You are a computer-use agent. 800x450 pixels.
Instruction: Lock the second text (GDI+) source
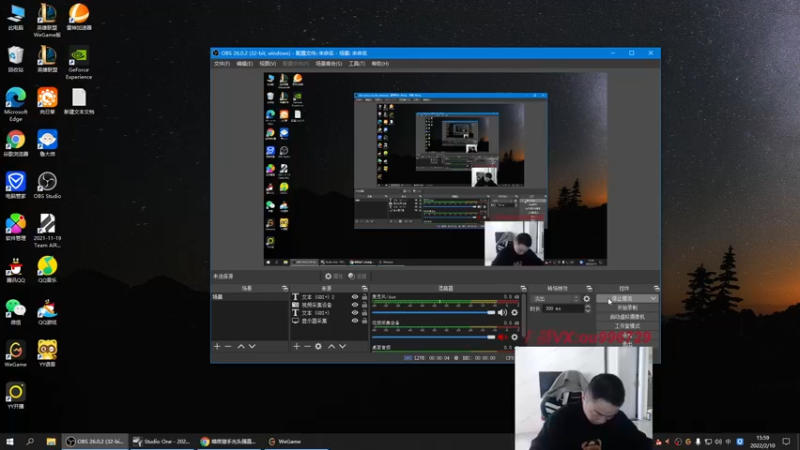(x=364, y=313)
